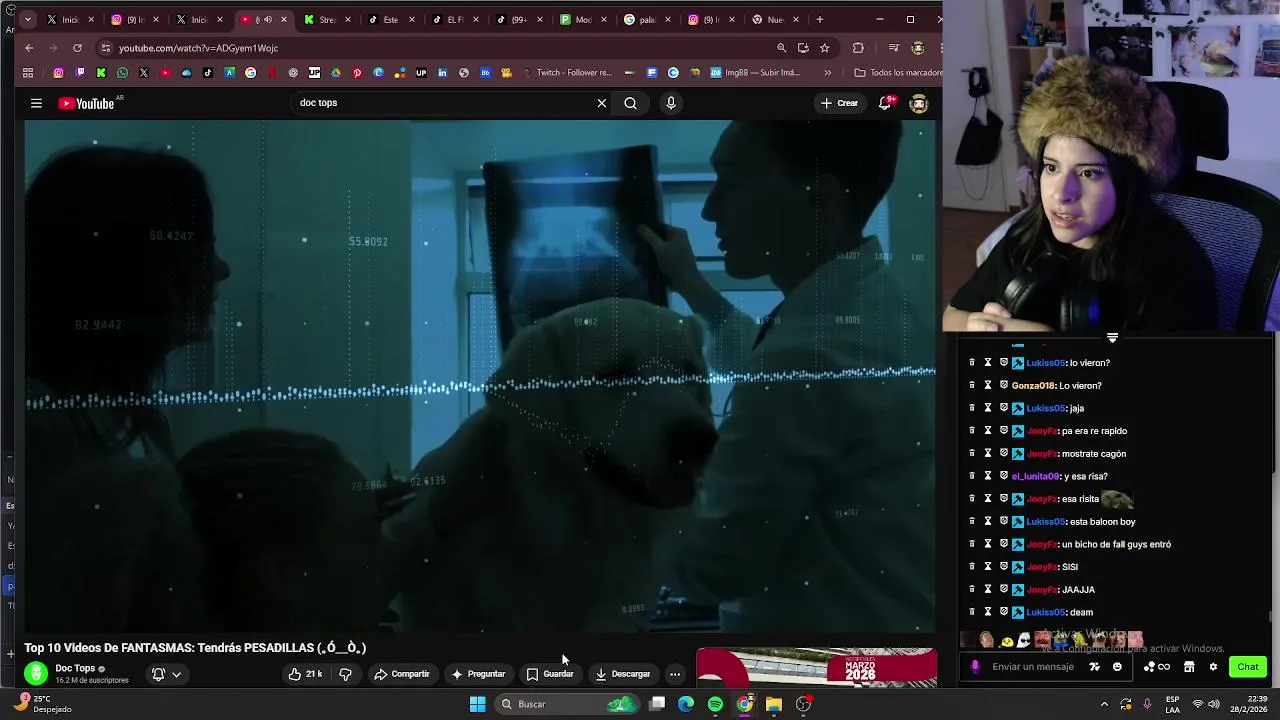Click the green Chat button

[x=1248, y=667]
